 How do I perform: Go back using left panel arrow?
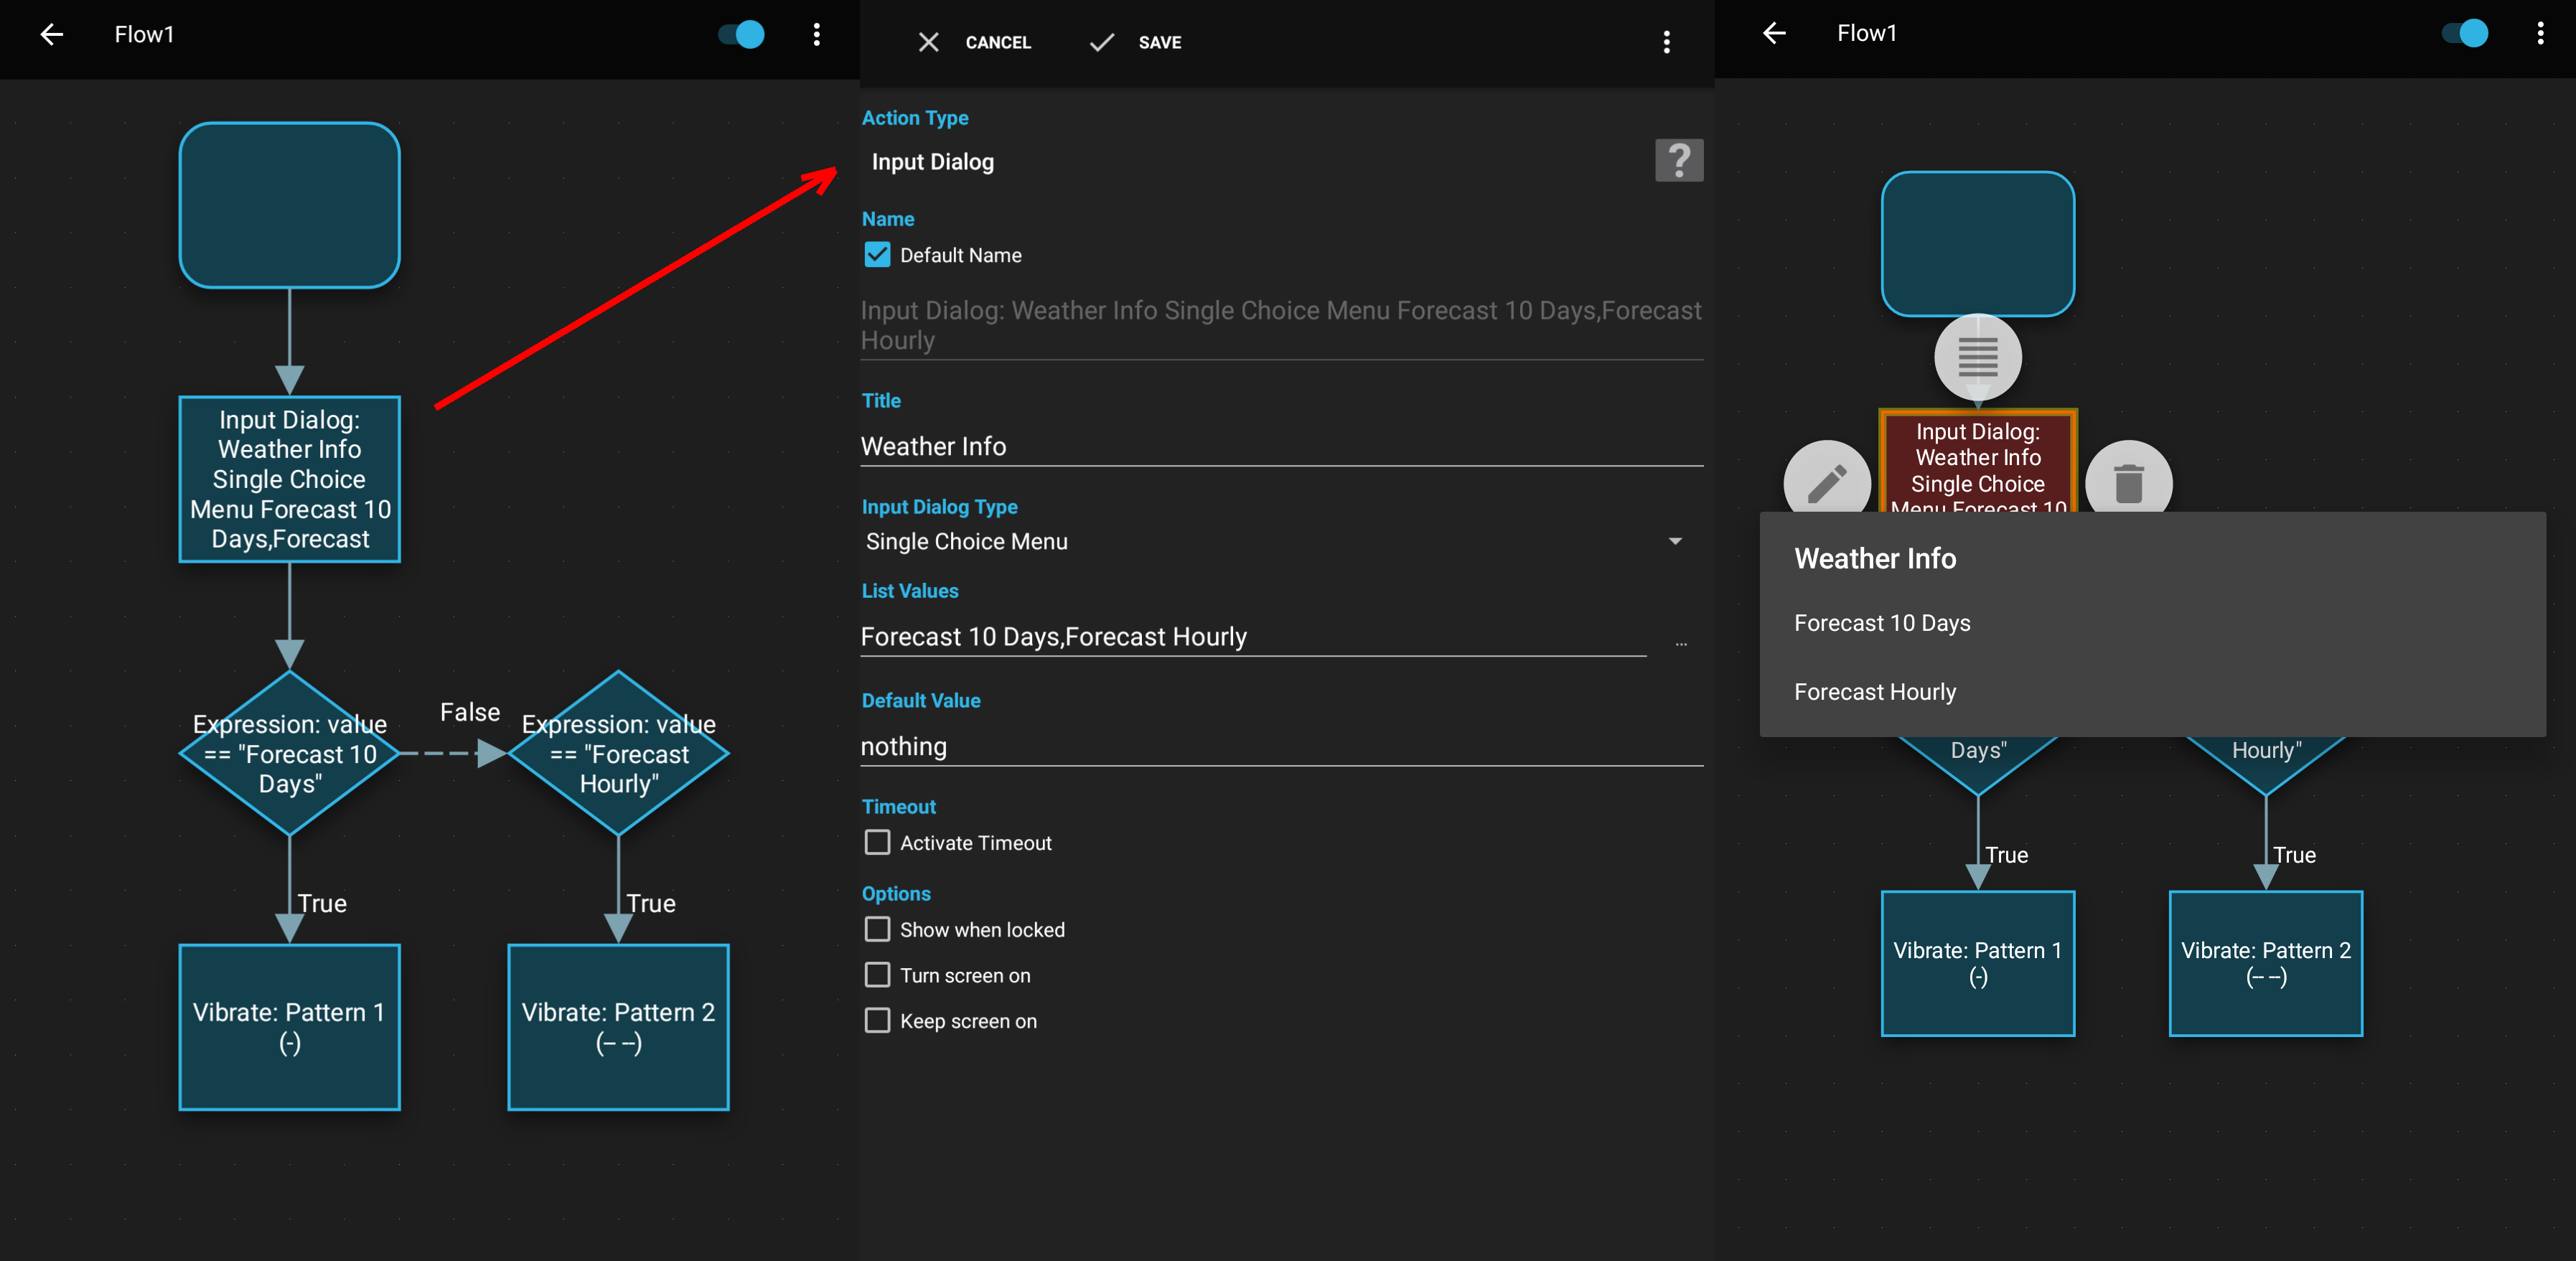coord(52,35)
